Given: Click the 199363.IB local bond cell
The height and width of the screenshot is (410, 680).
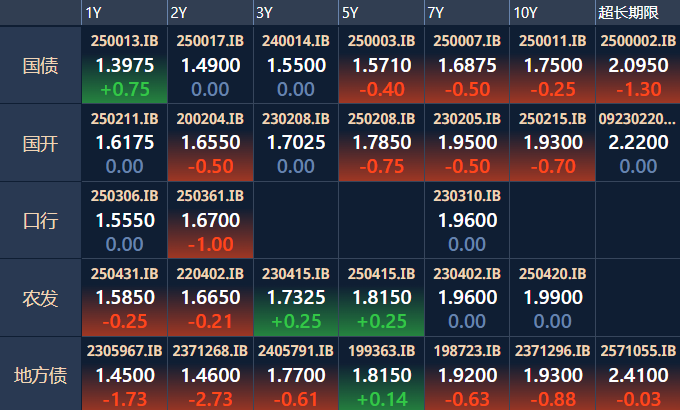Looking at the screenshot, I should pyautogui.click(x=381, y=374).
